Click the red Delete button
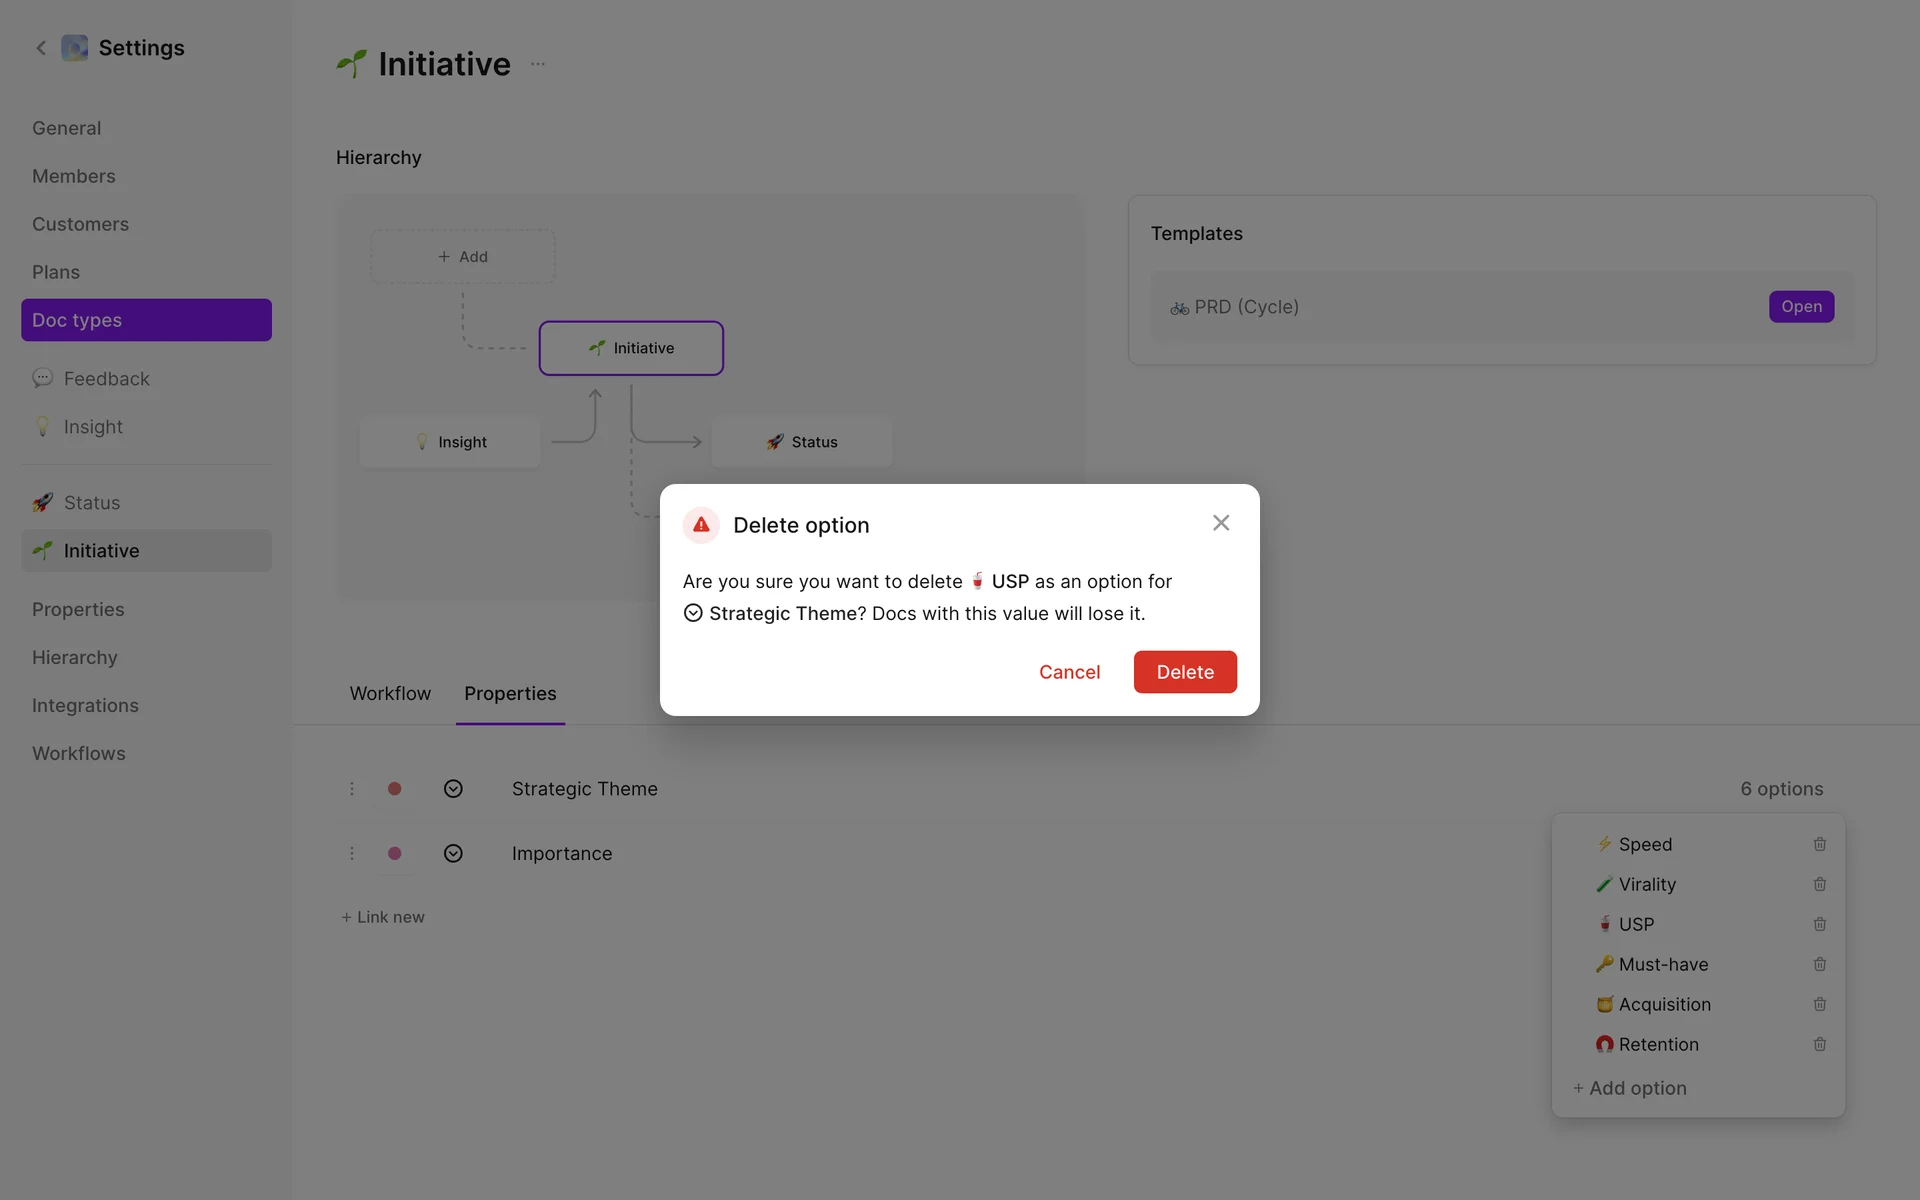1920x1200 pixels. (x=1184, y=672)
